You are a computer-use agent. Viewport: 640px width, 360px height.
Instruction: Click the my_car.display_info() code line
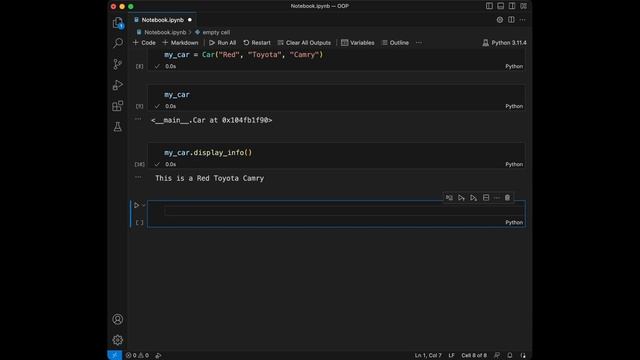[208, 153]
